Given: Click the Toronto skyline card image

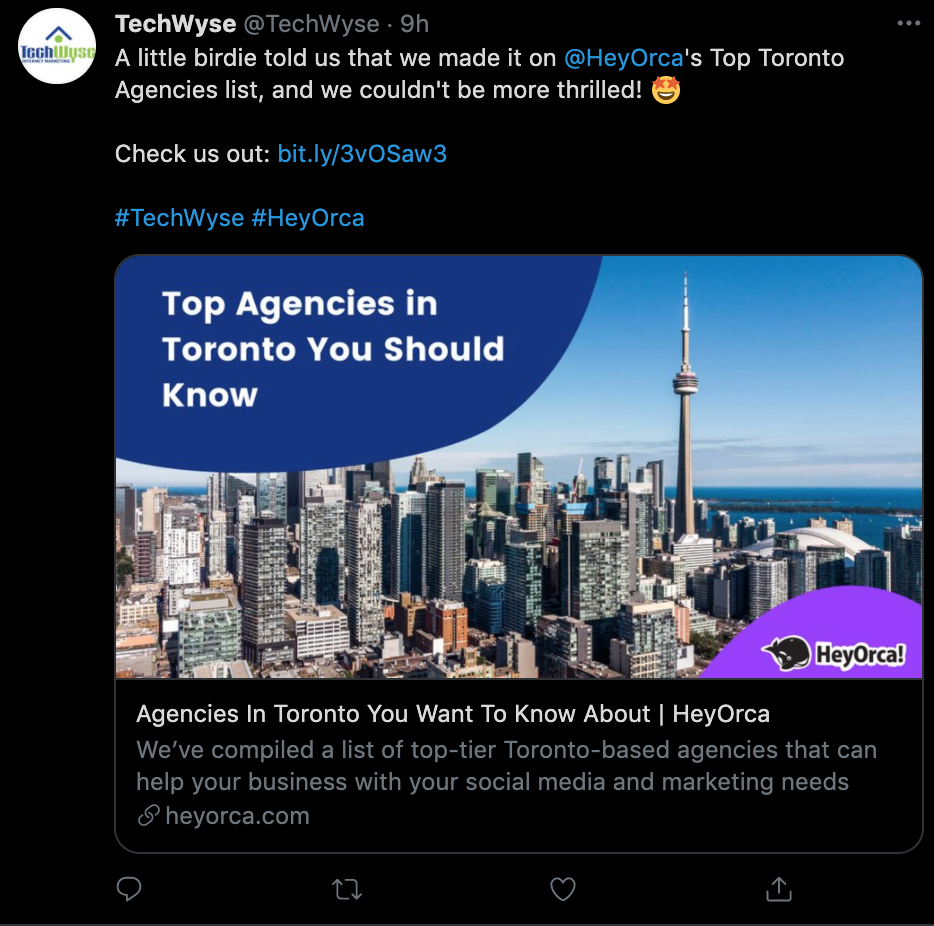Looking at the screenshot, I should coord(519,467).
